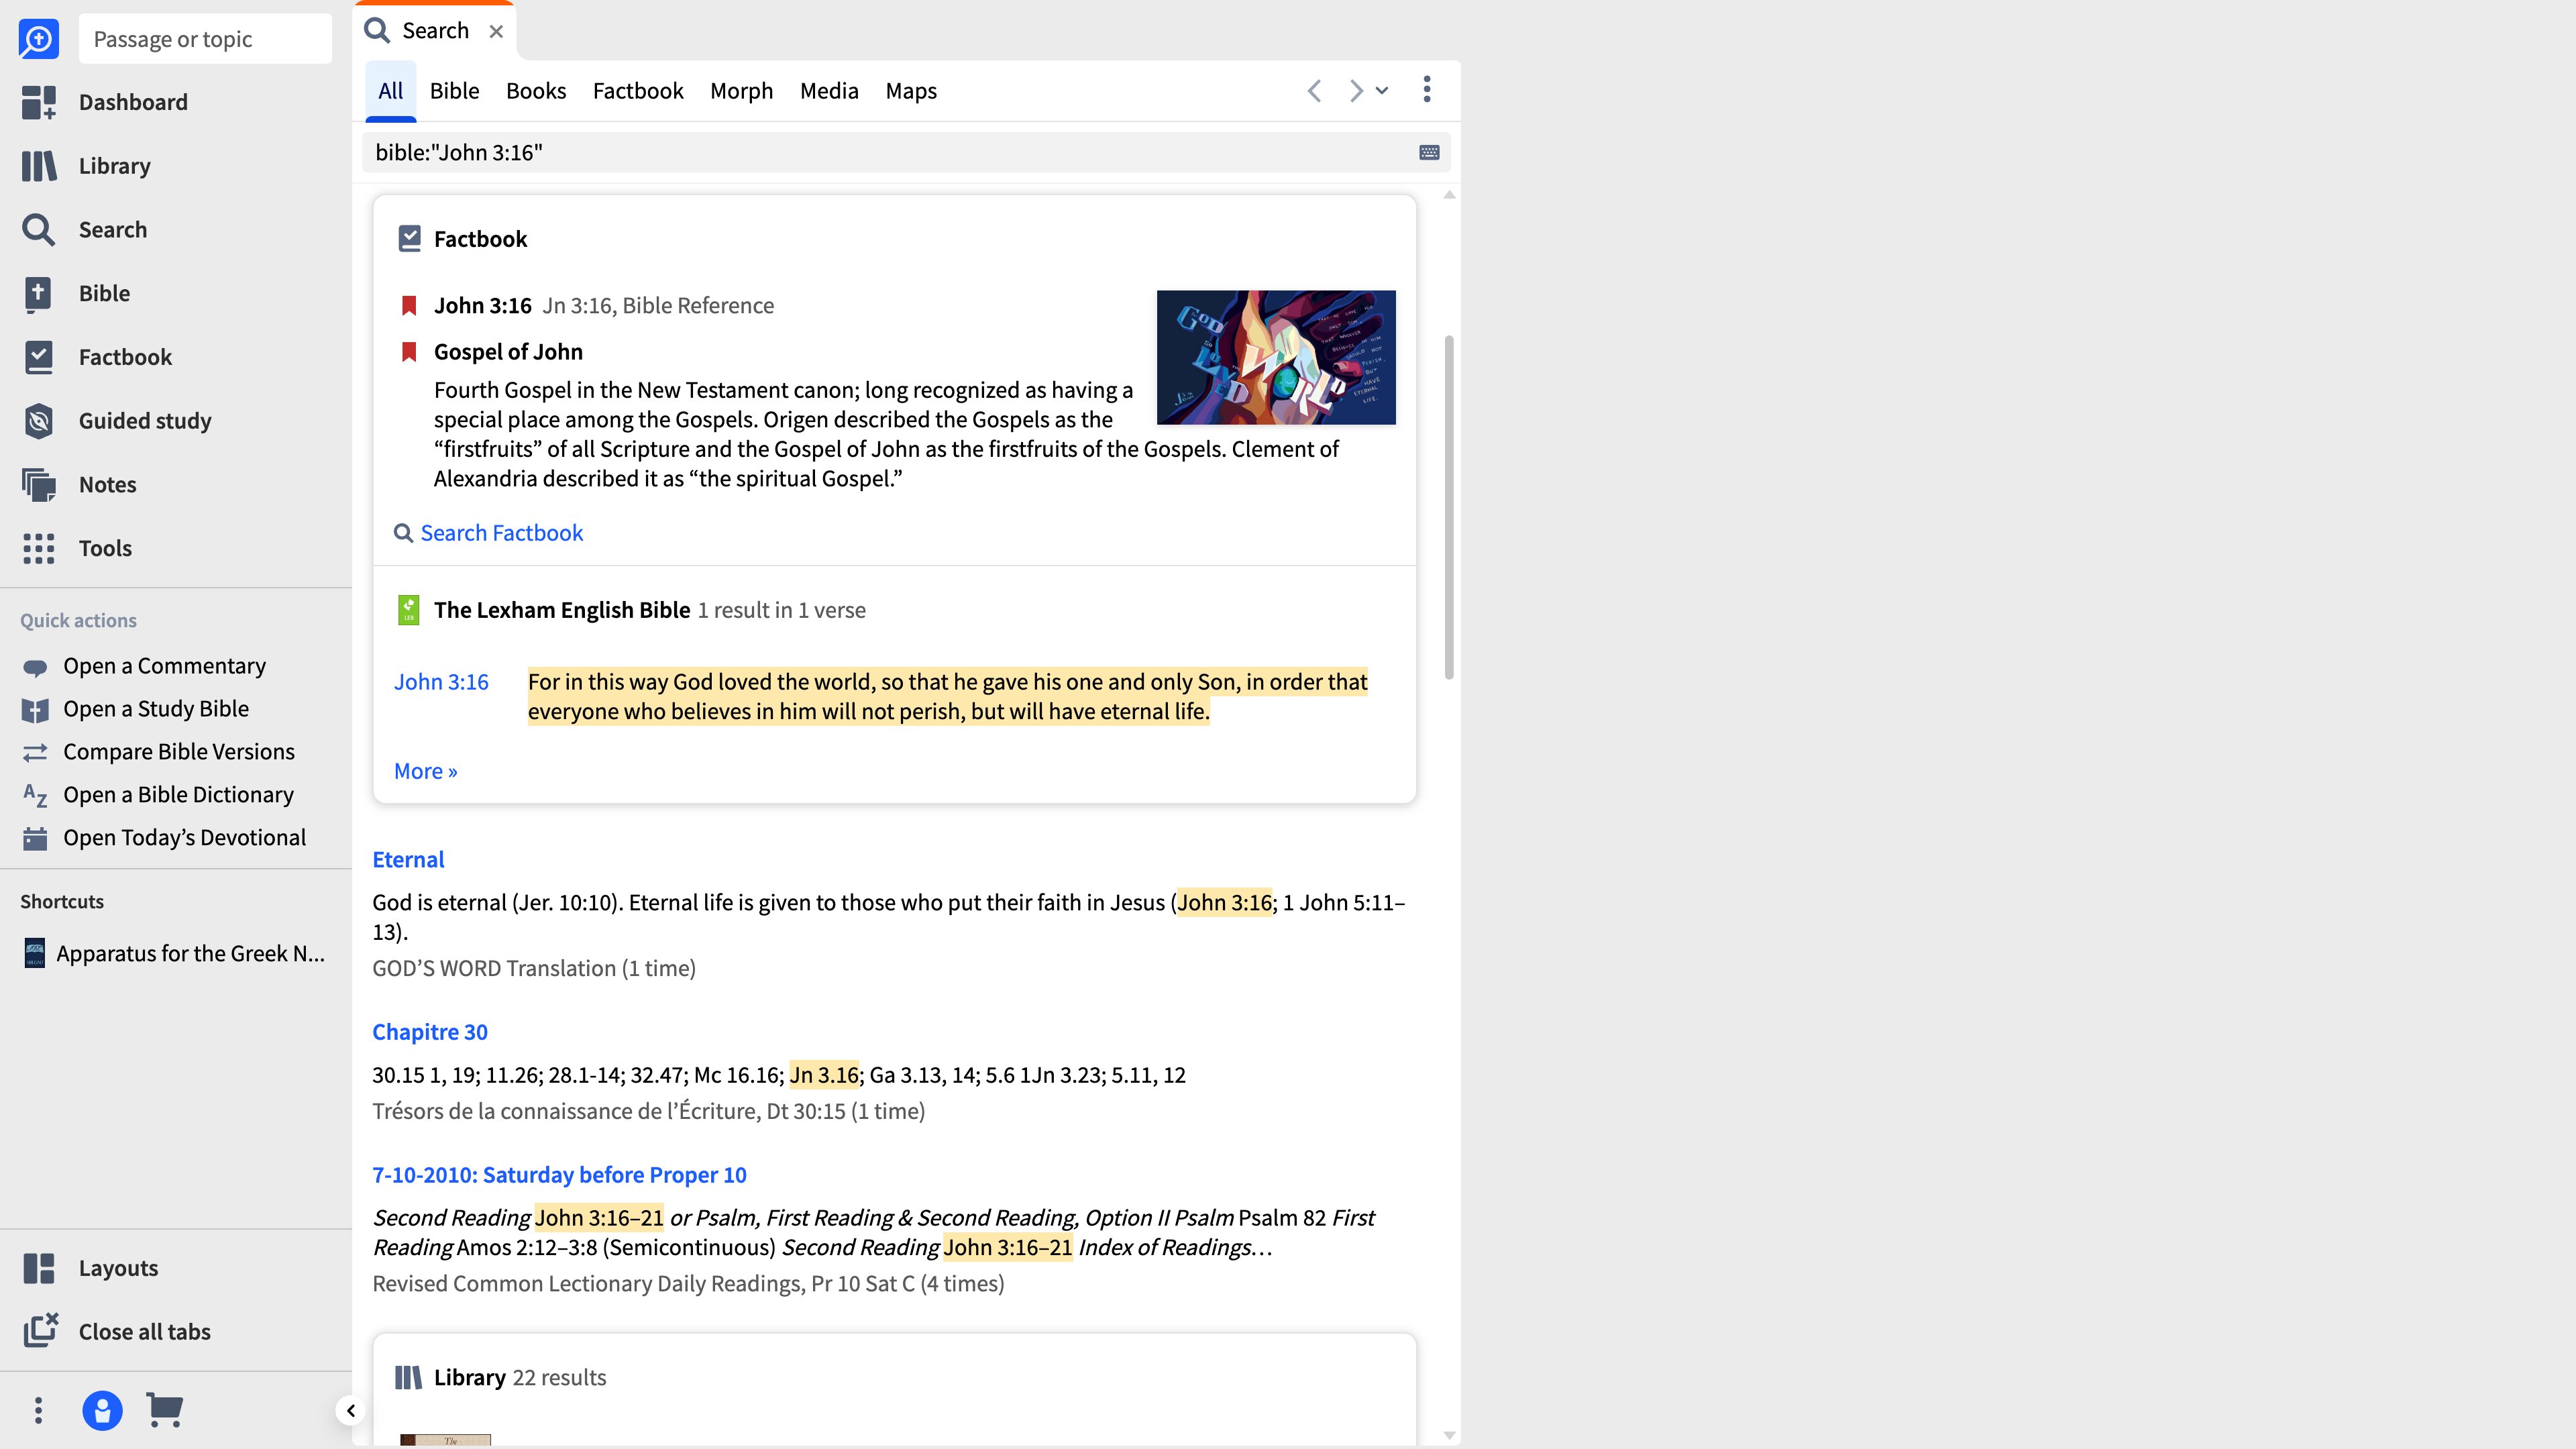
Task: Open The Lexham English Bible heading
Action: pyautogui.click(x=562, y=611)
